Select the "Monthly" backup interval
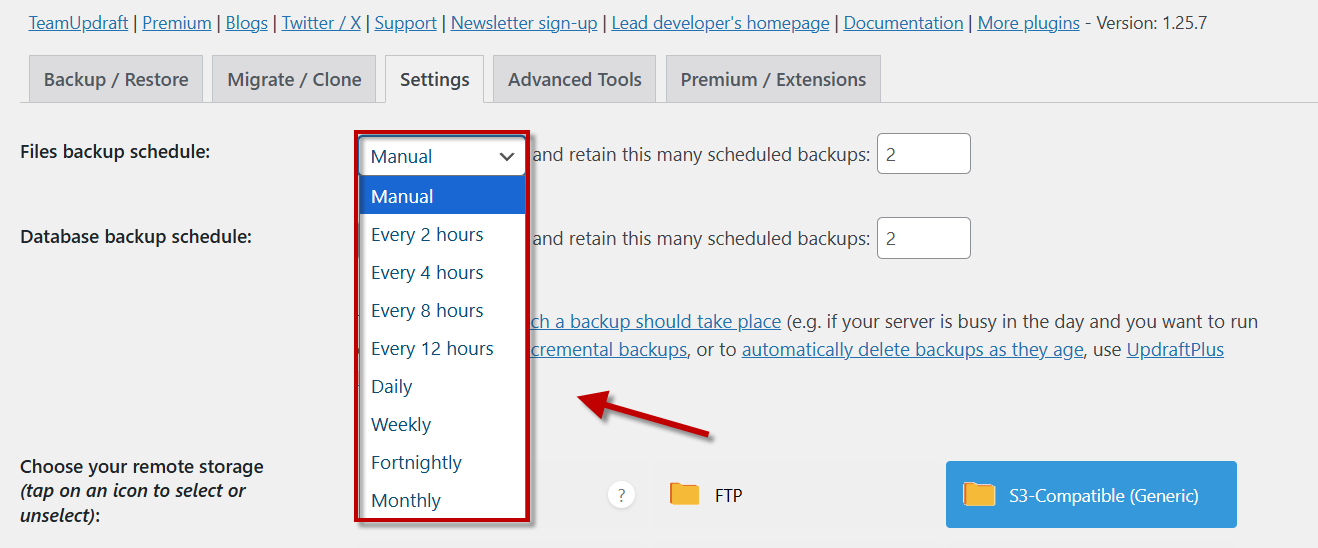 click(406, 501)
